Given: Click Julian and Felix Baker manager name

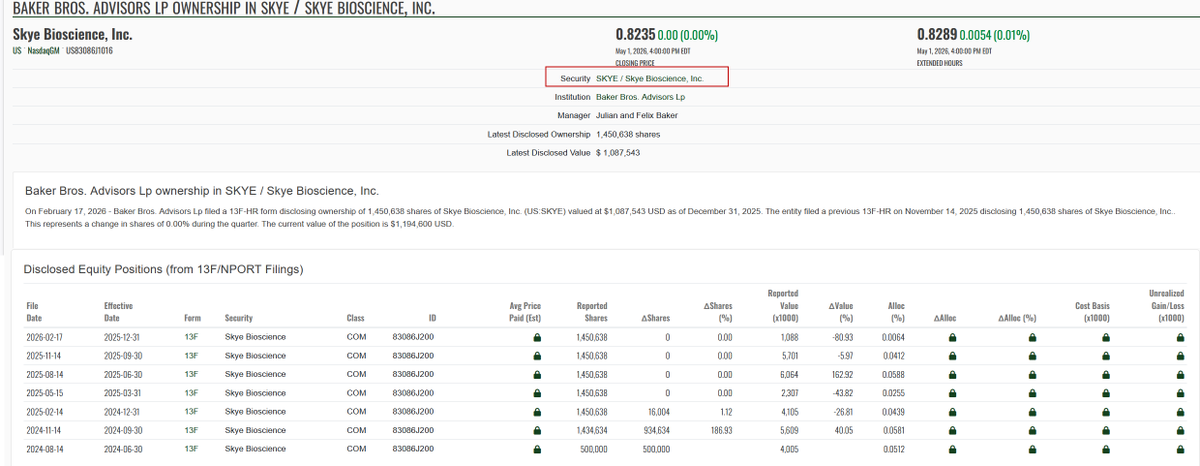Looking at the screenshot, I should click(x=636, y=116).
